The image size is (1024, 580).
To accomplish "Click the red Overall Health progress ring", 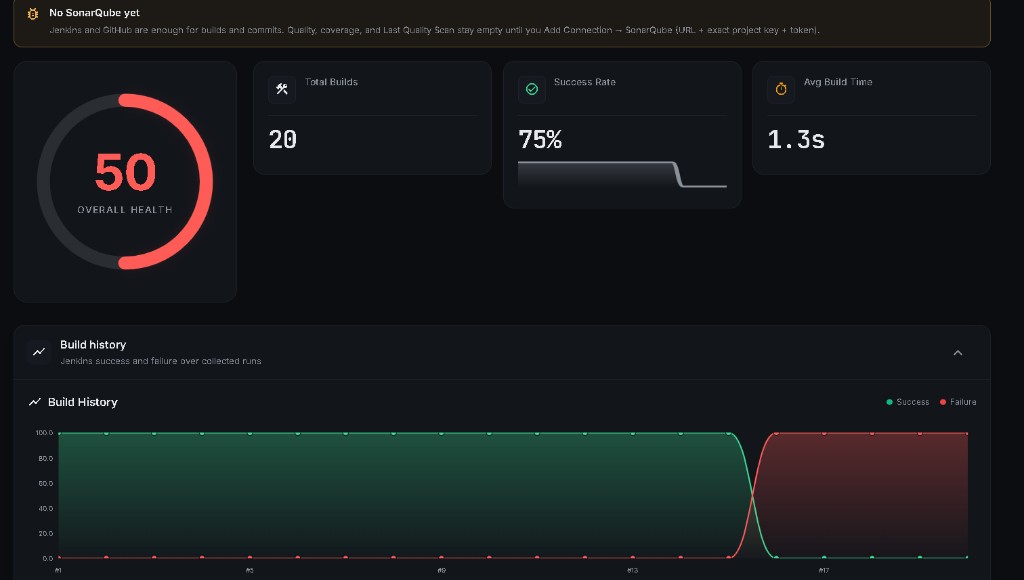I will pos(125,182).
